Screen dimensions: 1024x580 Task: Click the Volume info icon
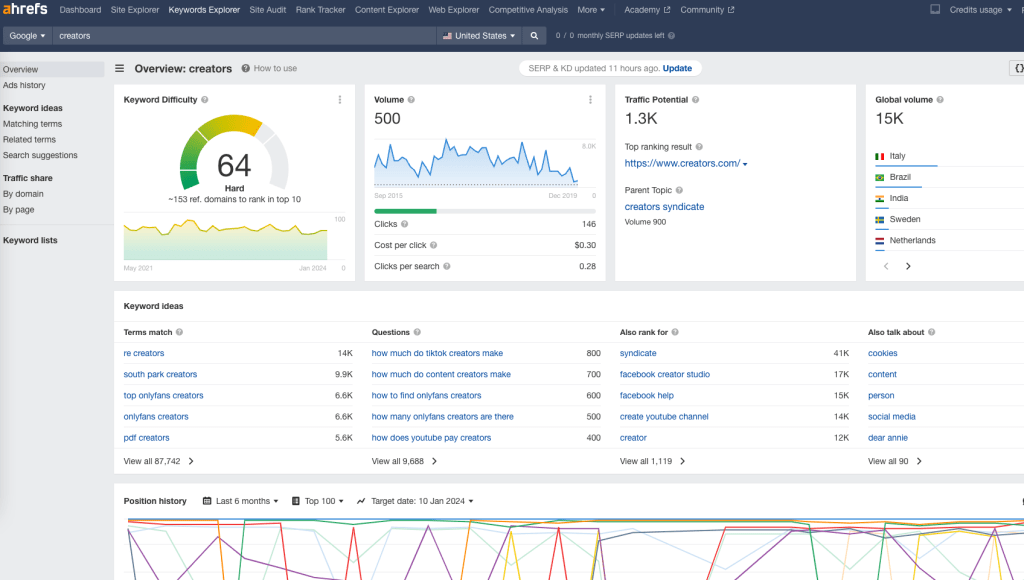click(x=411, y=100)
